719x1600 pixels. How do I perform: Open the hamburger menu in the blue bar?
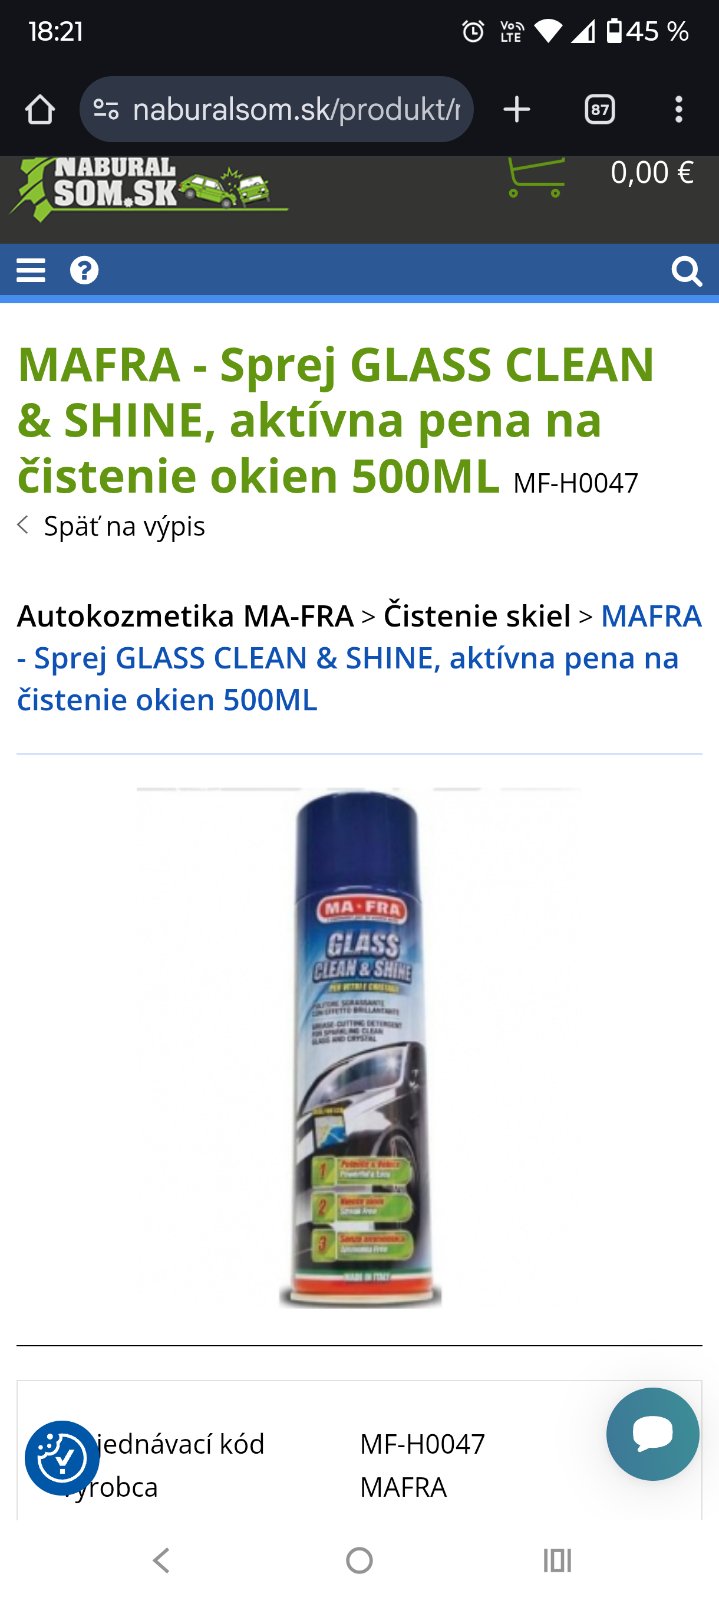click(31, 271)
